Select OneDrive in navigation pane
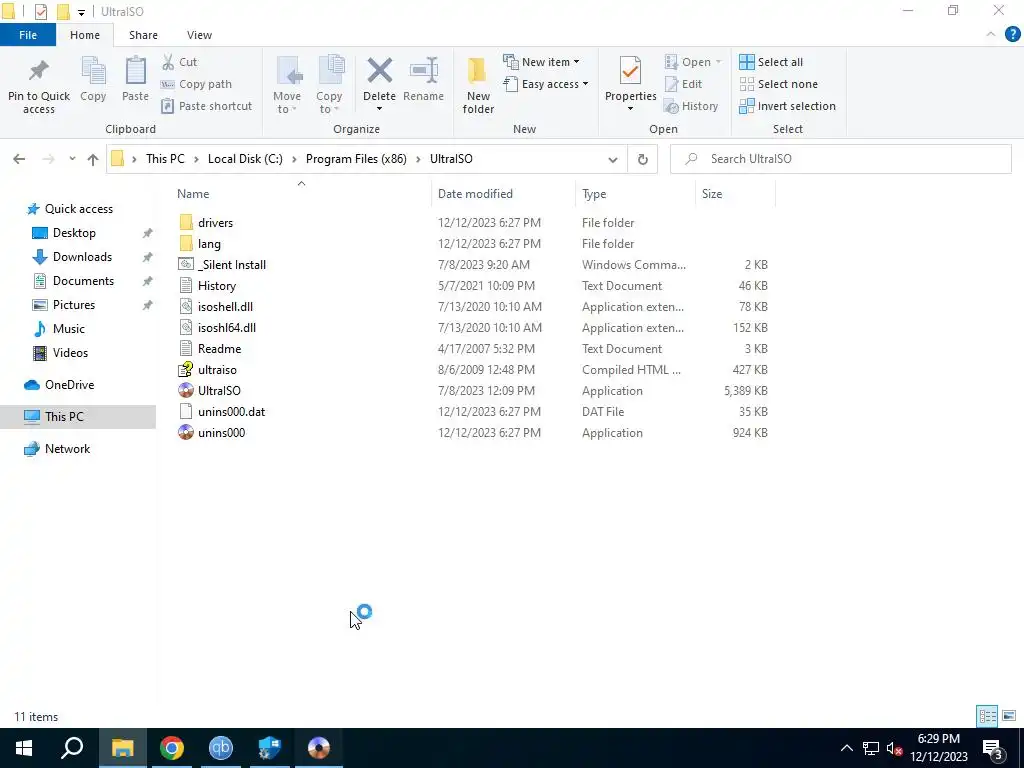This screenshot has width=1024, height=768. pos(69,385)
